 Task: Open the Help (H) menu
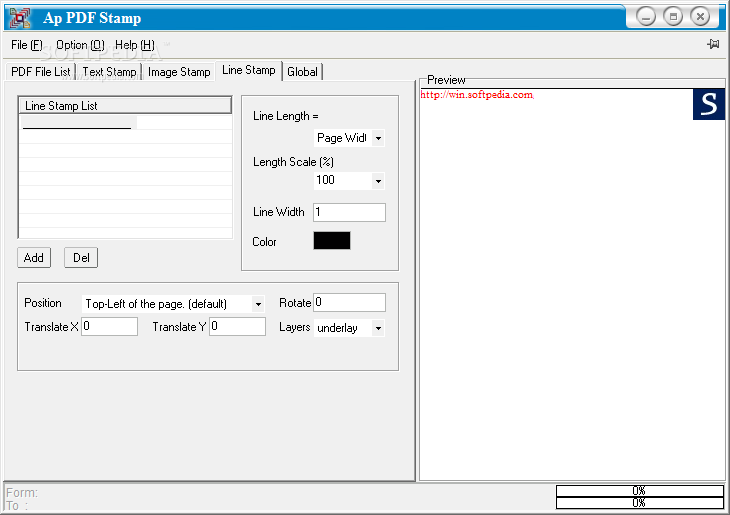(x=135, y=45)
